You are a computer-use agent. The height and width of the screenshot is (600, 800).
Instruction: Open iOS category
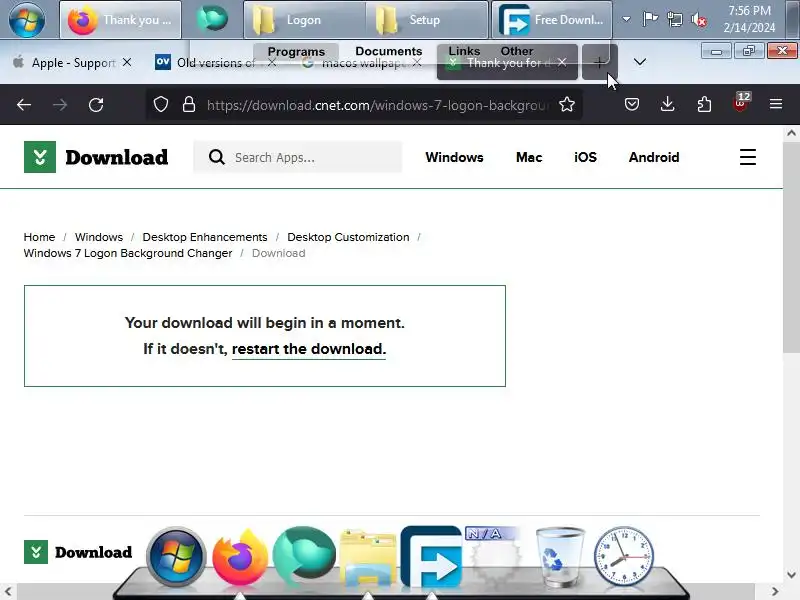[585, 157]
